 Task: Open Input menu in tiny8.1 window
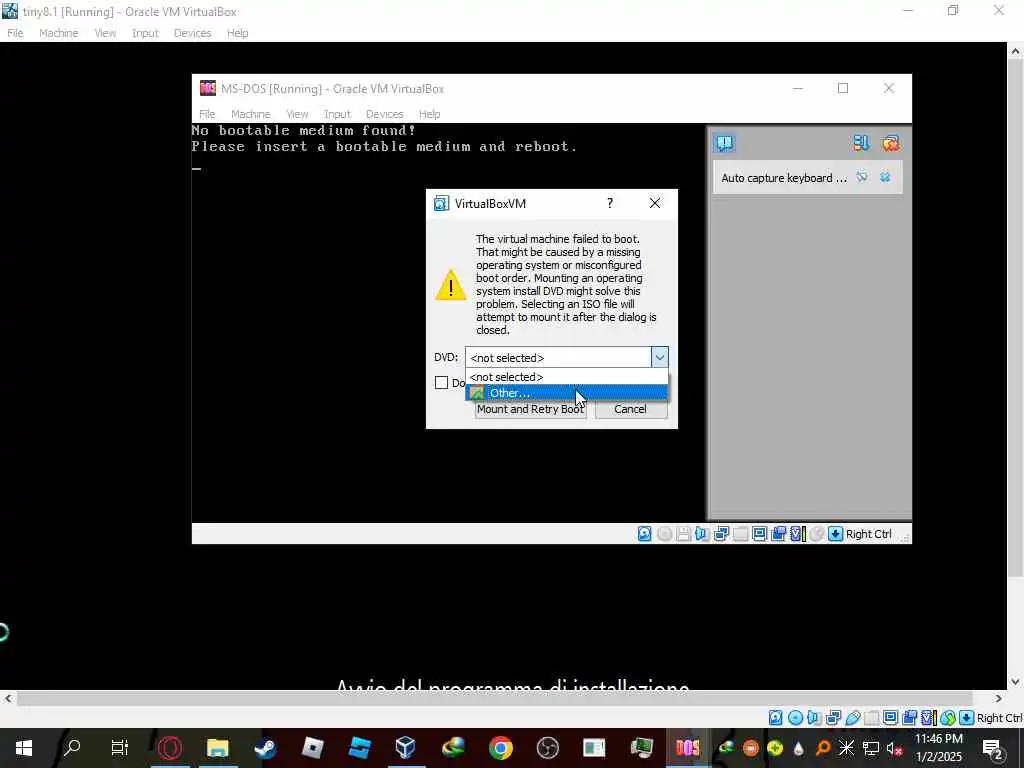click(145, 33)
